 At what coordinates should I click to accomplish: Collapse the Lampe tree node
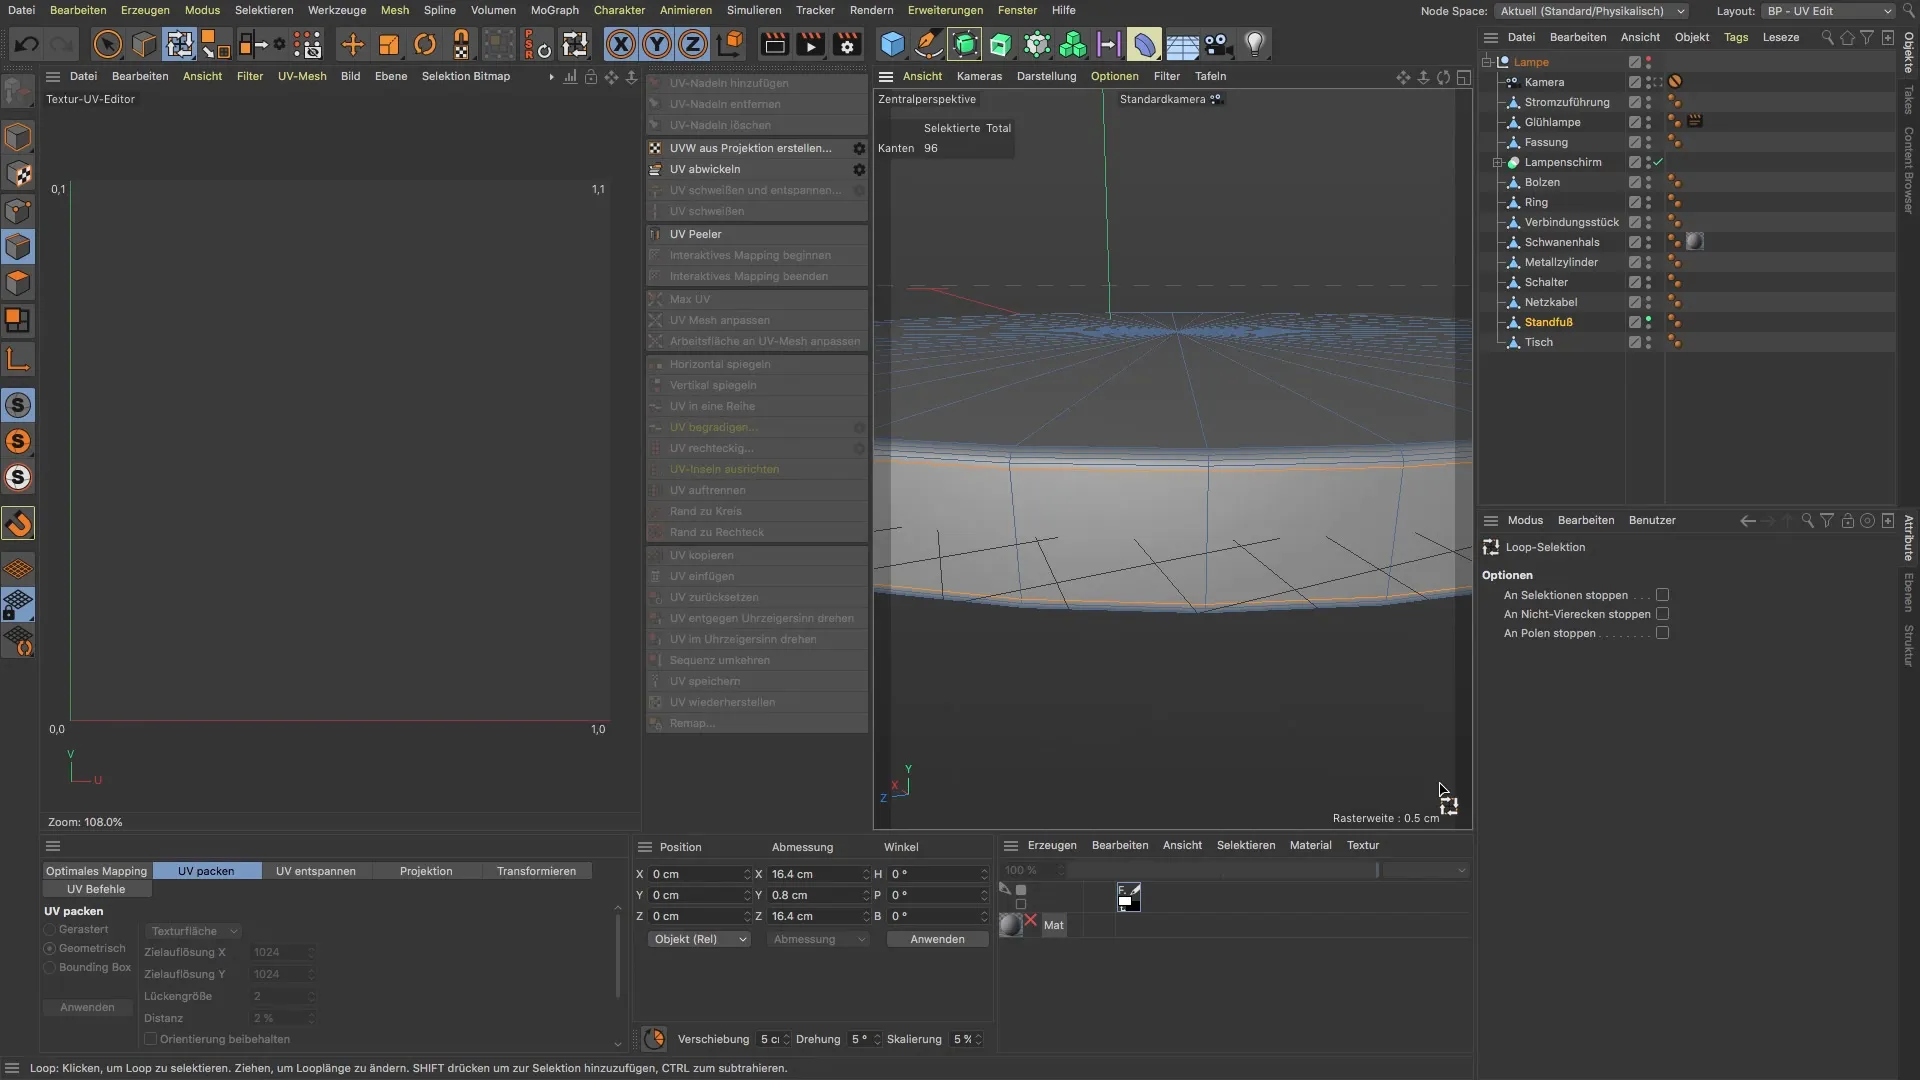tap(1487, 62)
